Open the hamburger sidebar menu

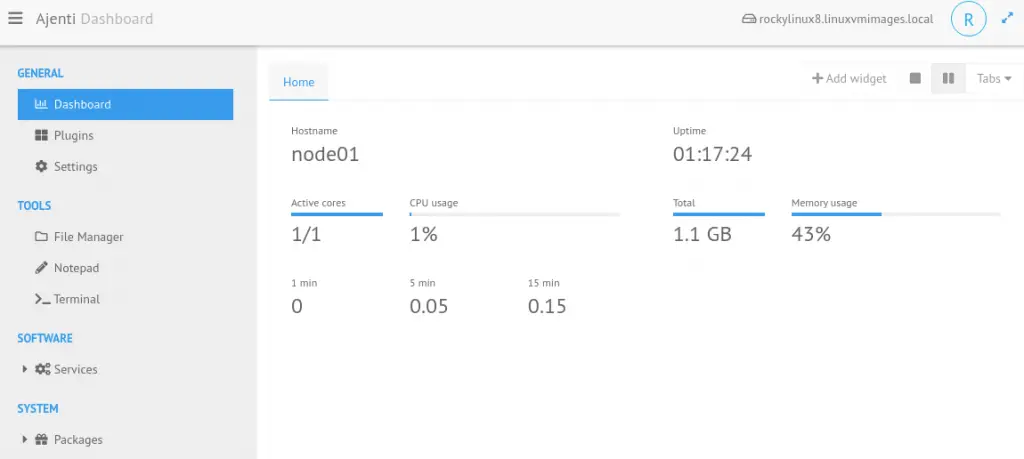[15, 18]
